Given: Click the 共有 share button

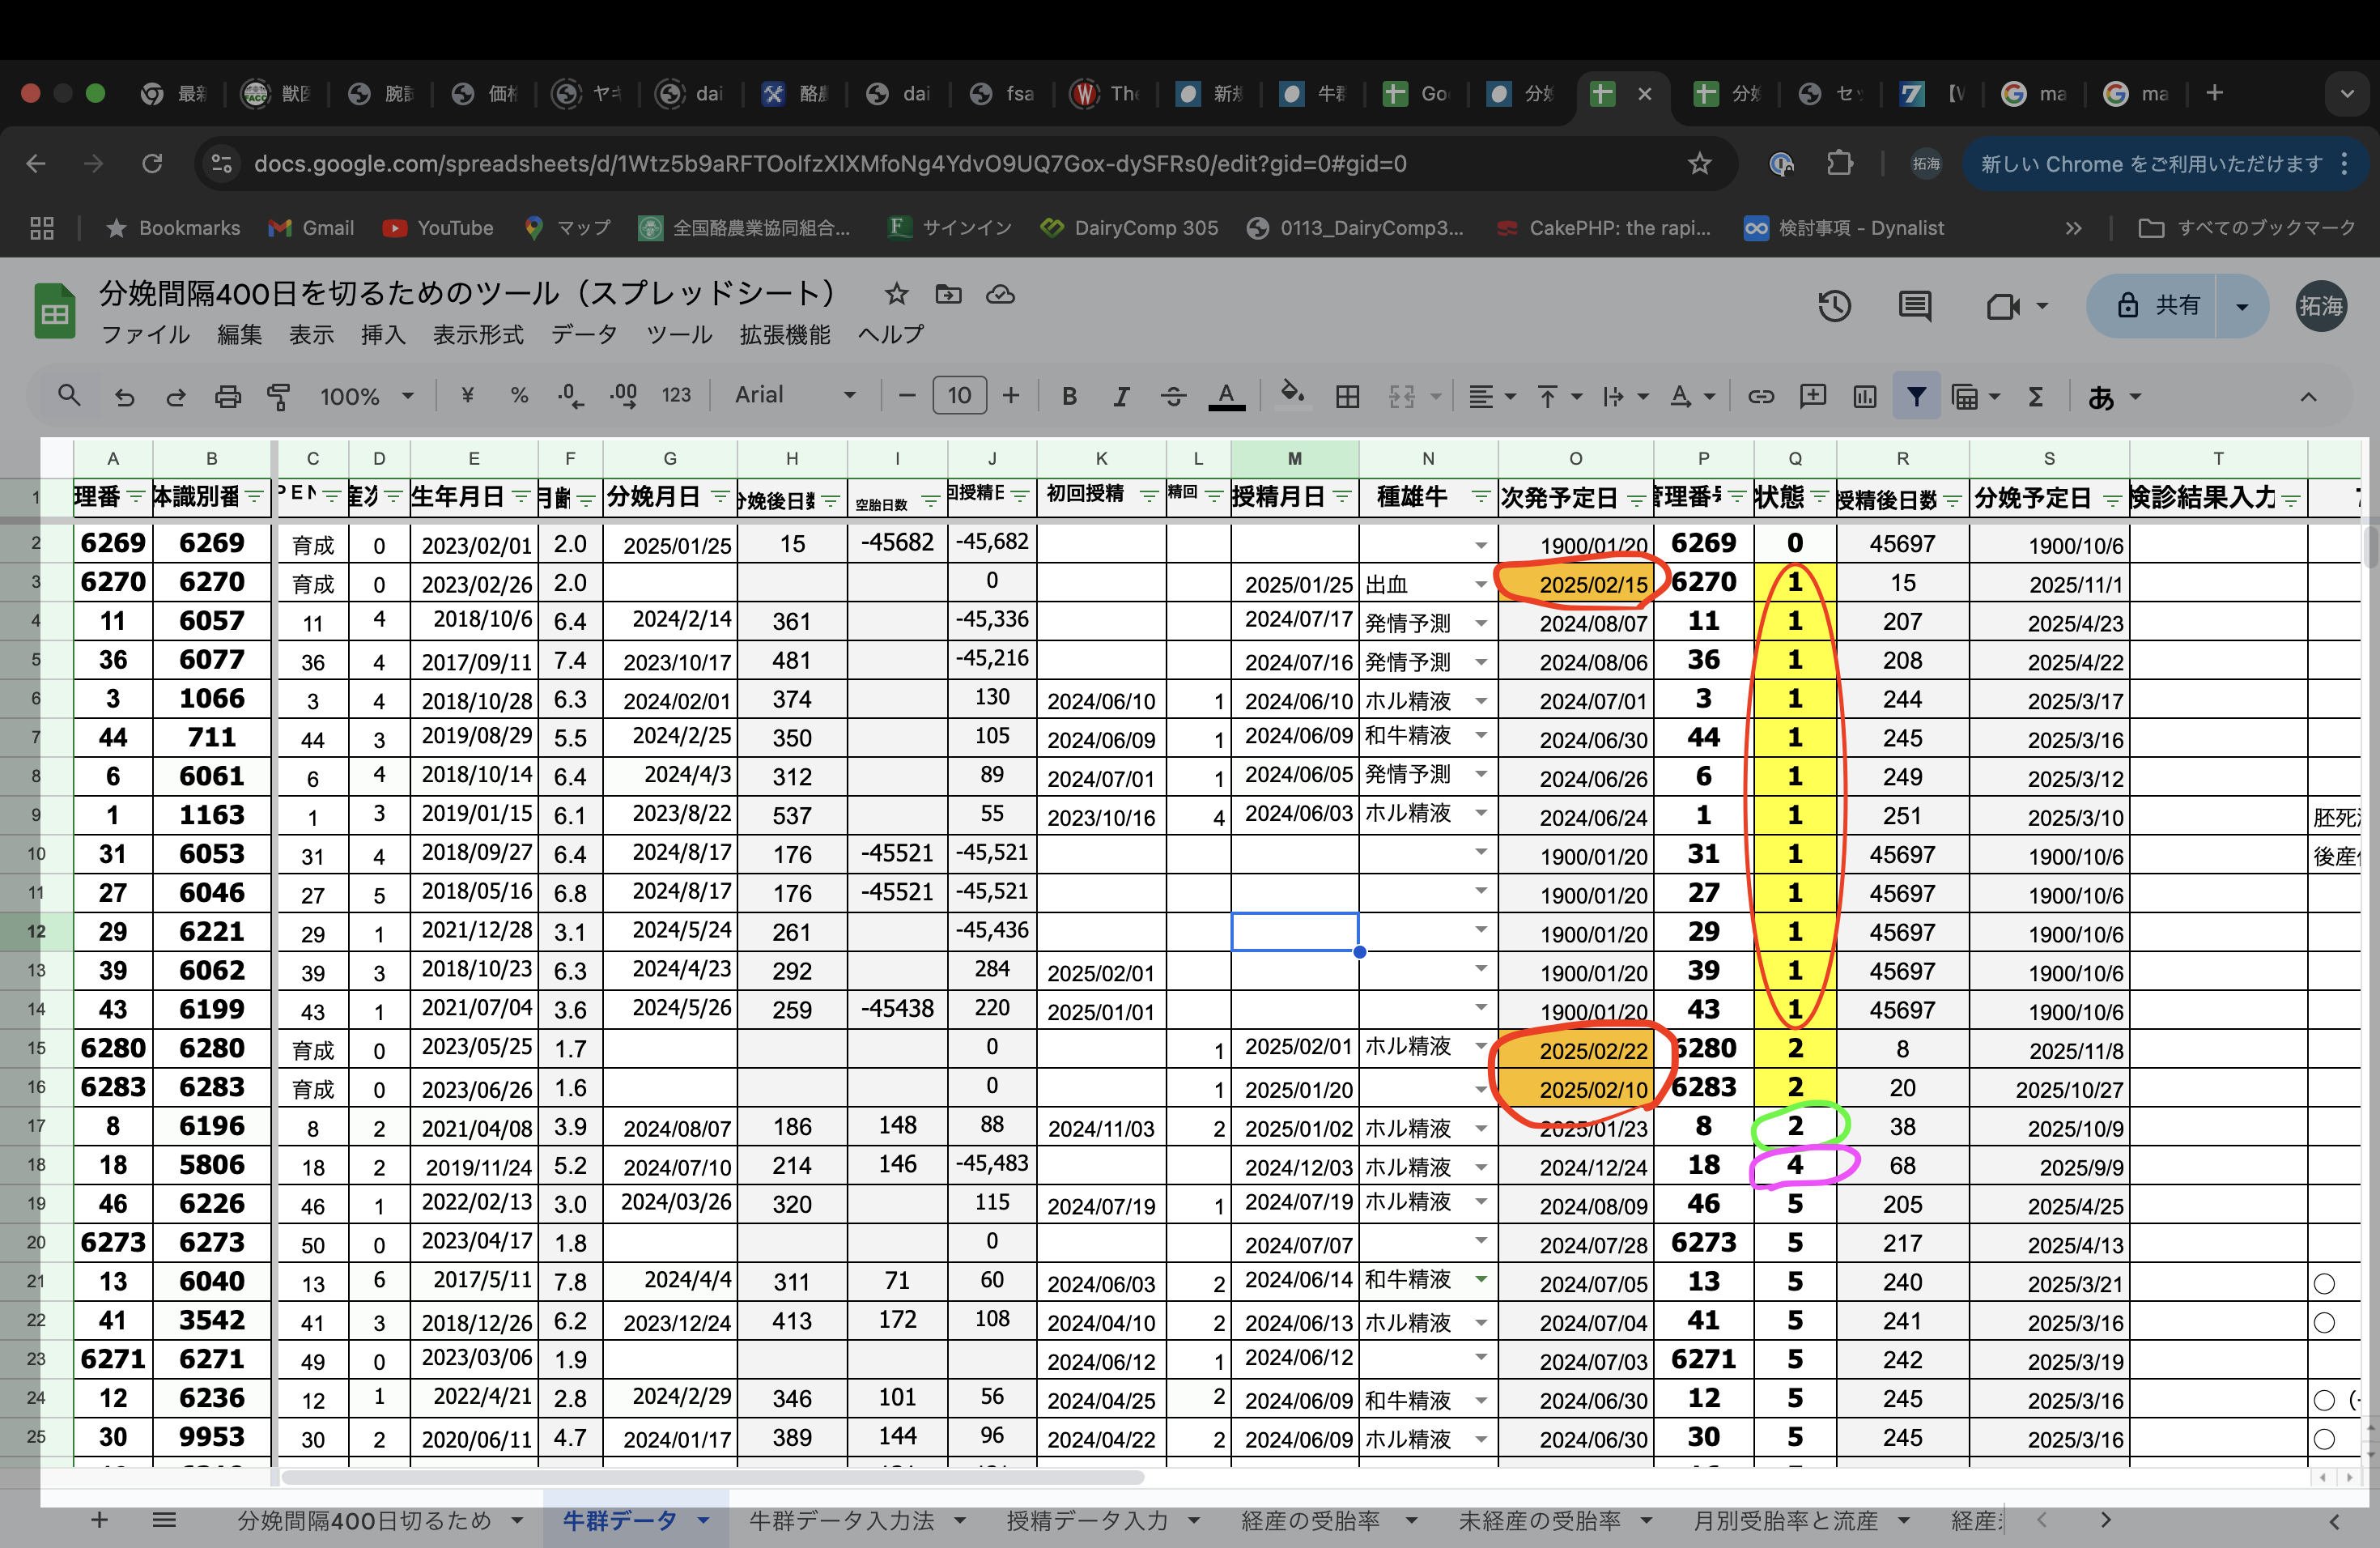Looking at the screenshot, I should 2158,306.
